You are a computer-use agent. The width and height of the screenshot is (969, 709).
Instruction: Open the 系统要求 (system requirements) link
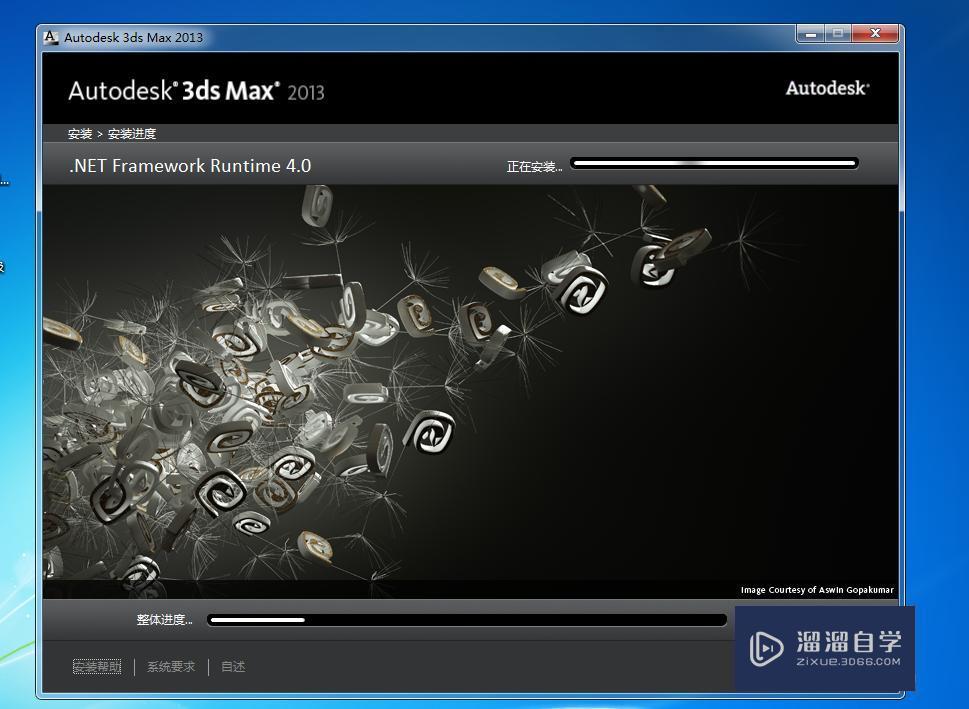click(x=170, y=666)
